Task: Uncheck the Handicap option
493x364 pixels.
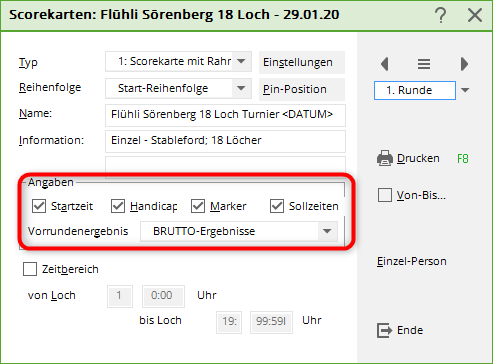Action: [118, 206]
